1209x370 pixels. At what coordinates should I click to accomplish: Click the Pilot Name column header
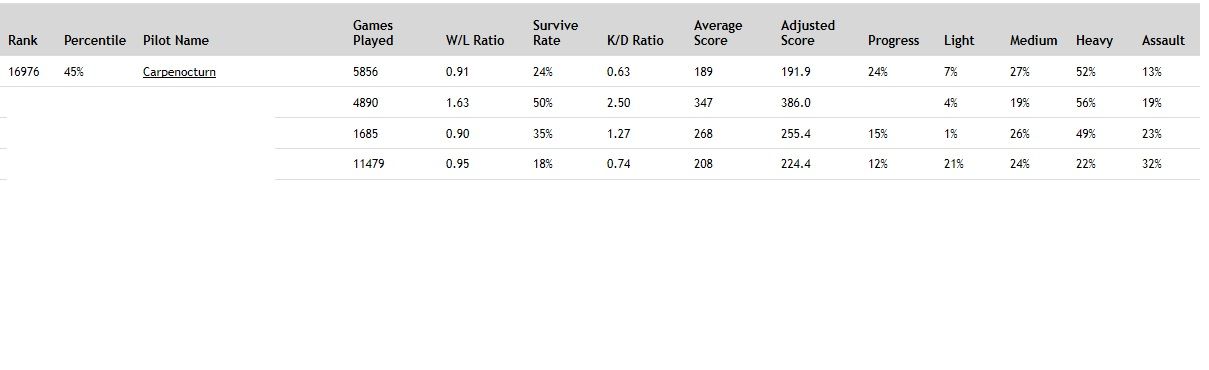pos(176,41)
